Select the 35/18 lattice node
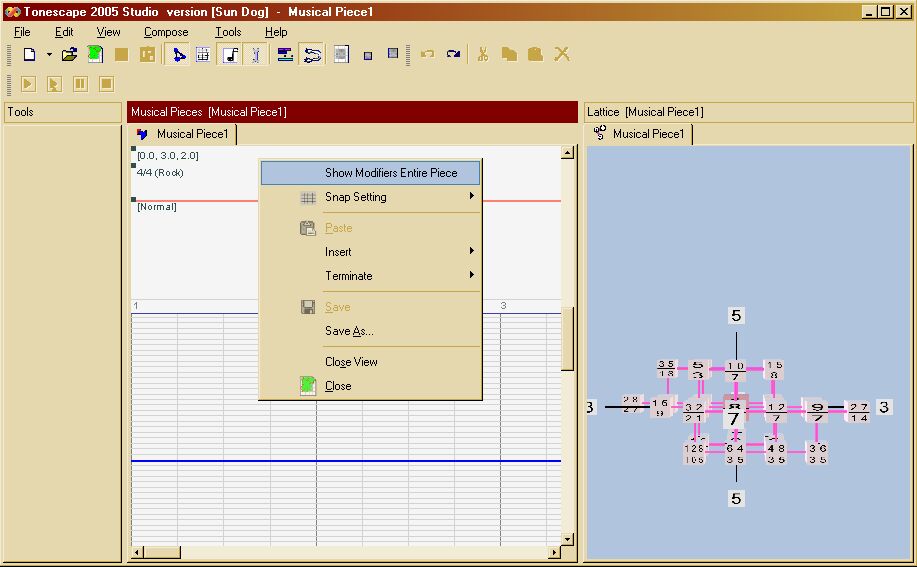 (x=667, y=368)
